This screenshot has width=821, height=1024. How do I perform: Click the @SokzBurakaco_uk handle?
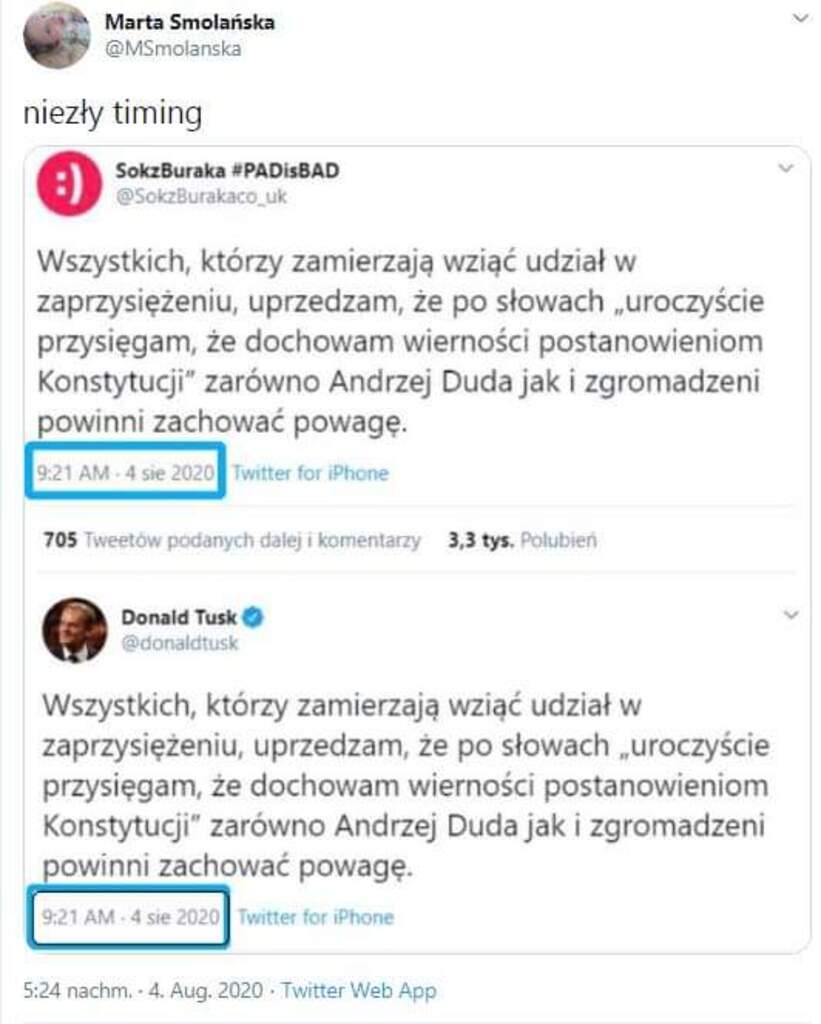[x=202, y=196]
